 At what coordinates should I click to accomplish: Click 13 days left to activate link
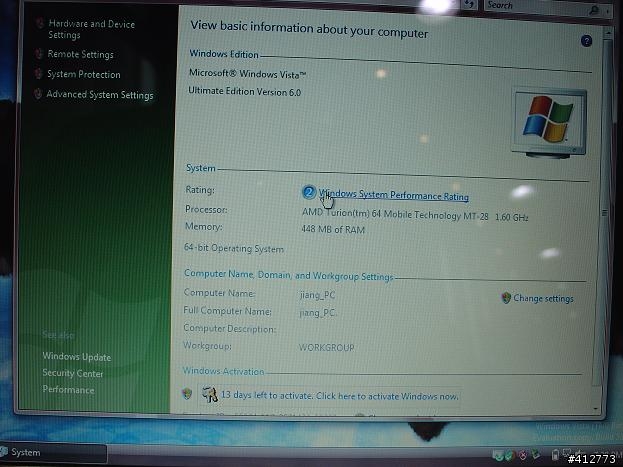pos(340,396)
